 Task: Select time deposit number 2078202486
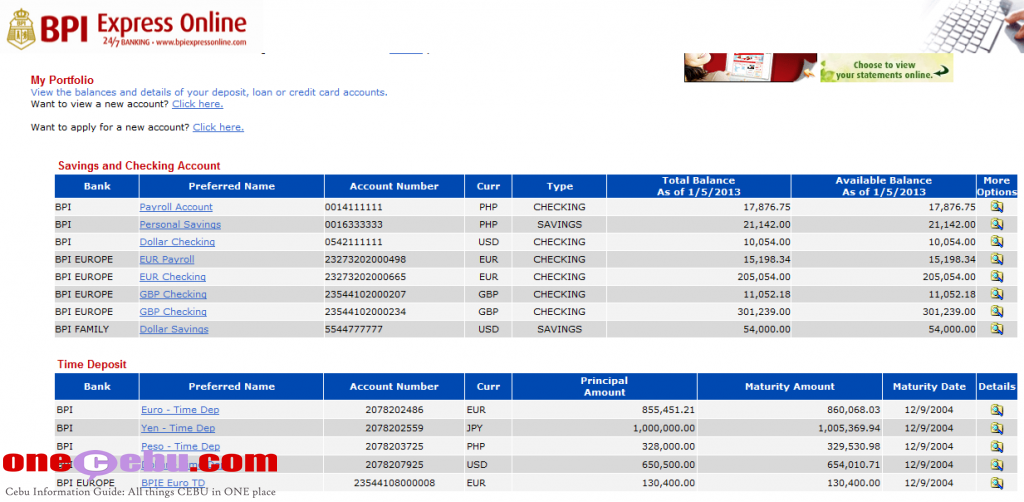394,410
